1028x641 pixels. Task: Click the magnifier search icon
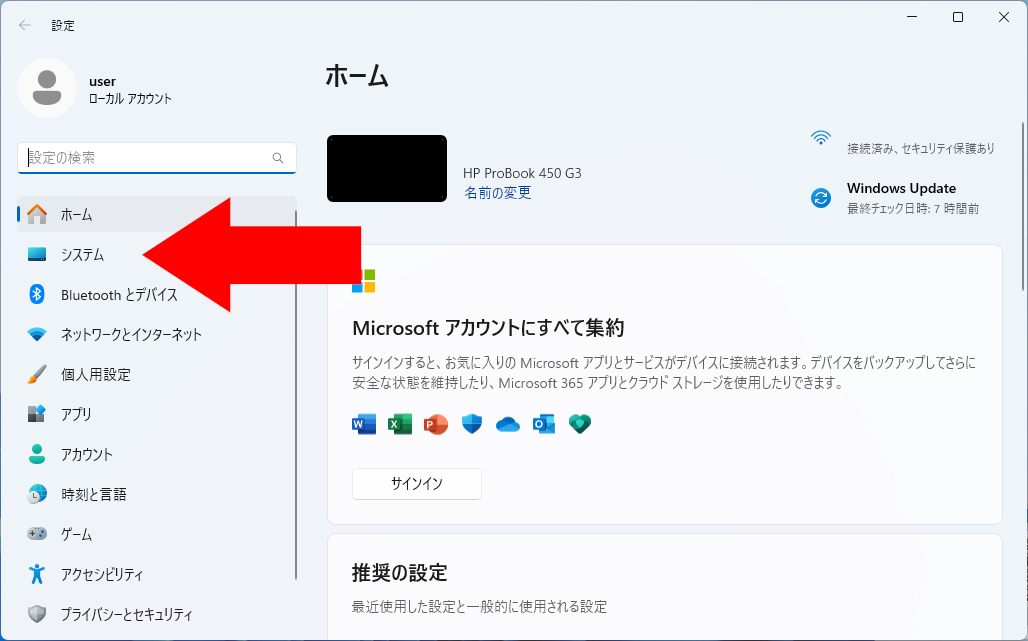(278, 158)
